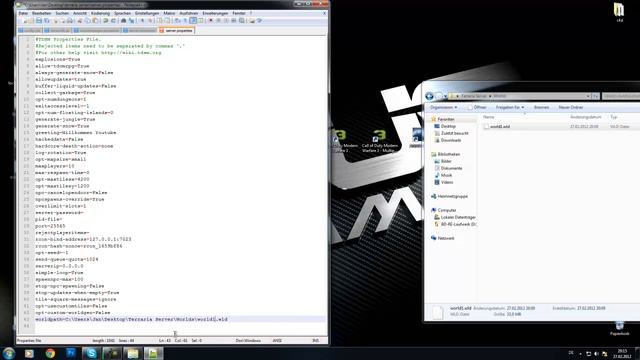The width and height of the screenshot is (640, 360).
Task: Cut selection with the scissors toolbar icon
Action: pos(80,20)
